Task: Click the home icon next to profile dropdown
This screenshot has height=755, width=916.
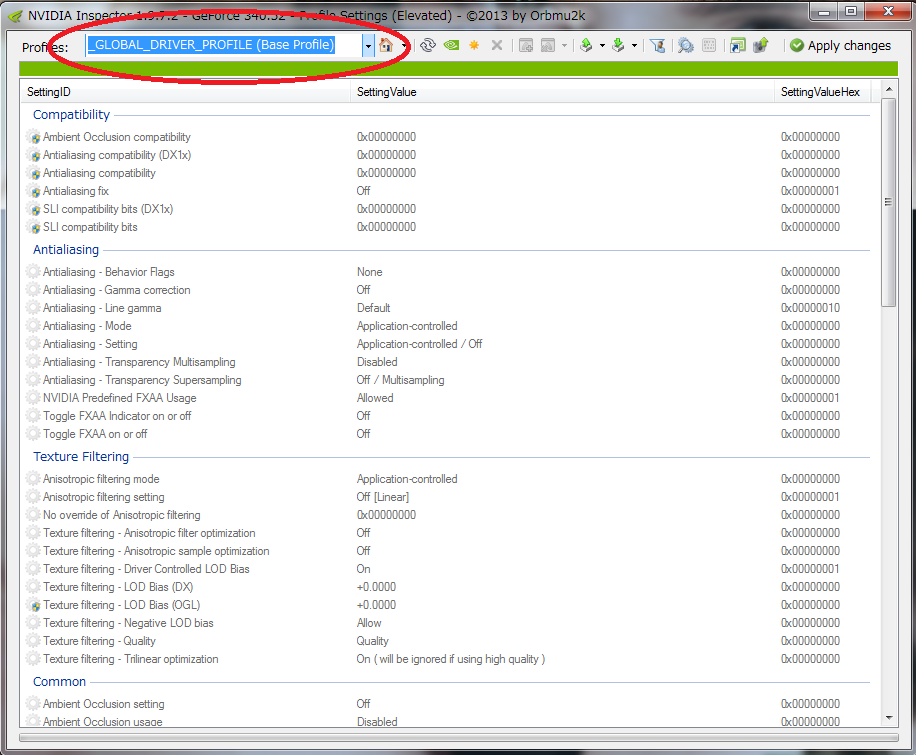Action: click(x=385, y=46)
